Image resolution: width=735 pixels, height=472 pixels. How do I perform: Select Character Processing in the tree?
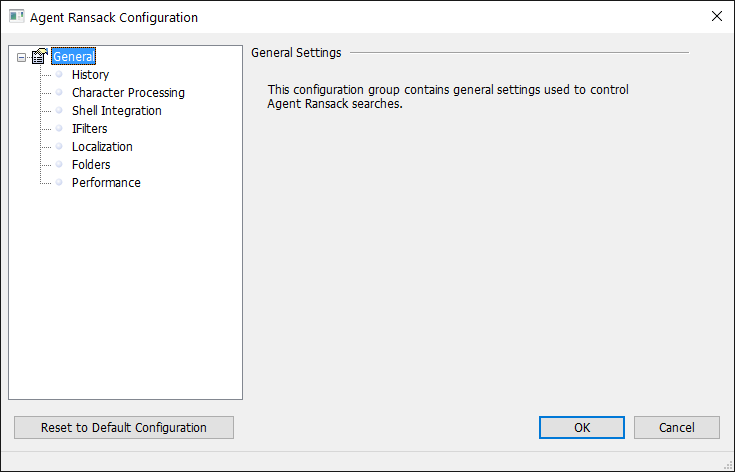(128, 92)
